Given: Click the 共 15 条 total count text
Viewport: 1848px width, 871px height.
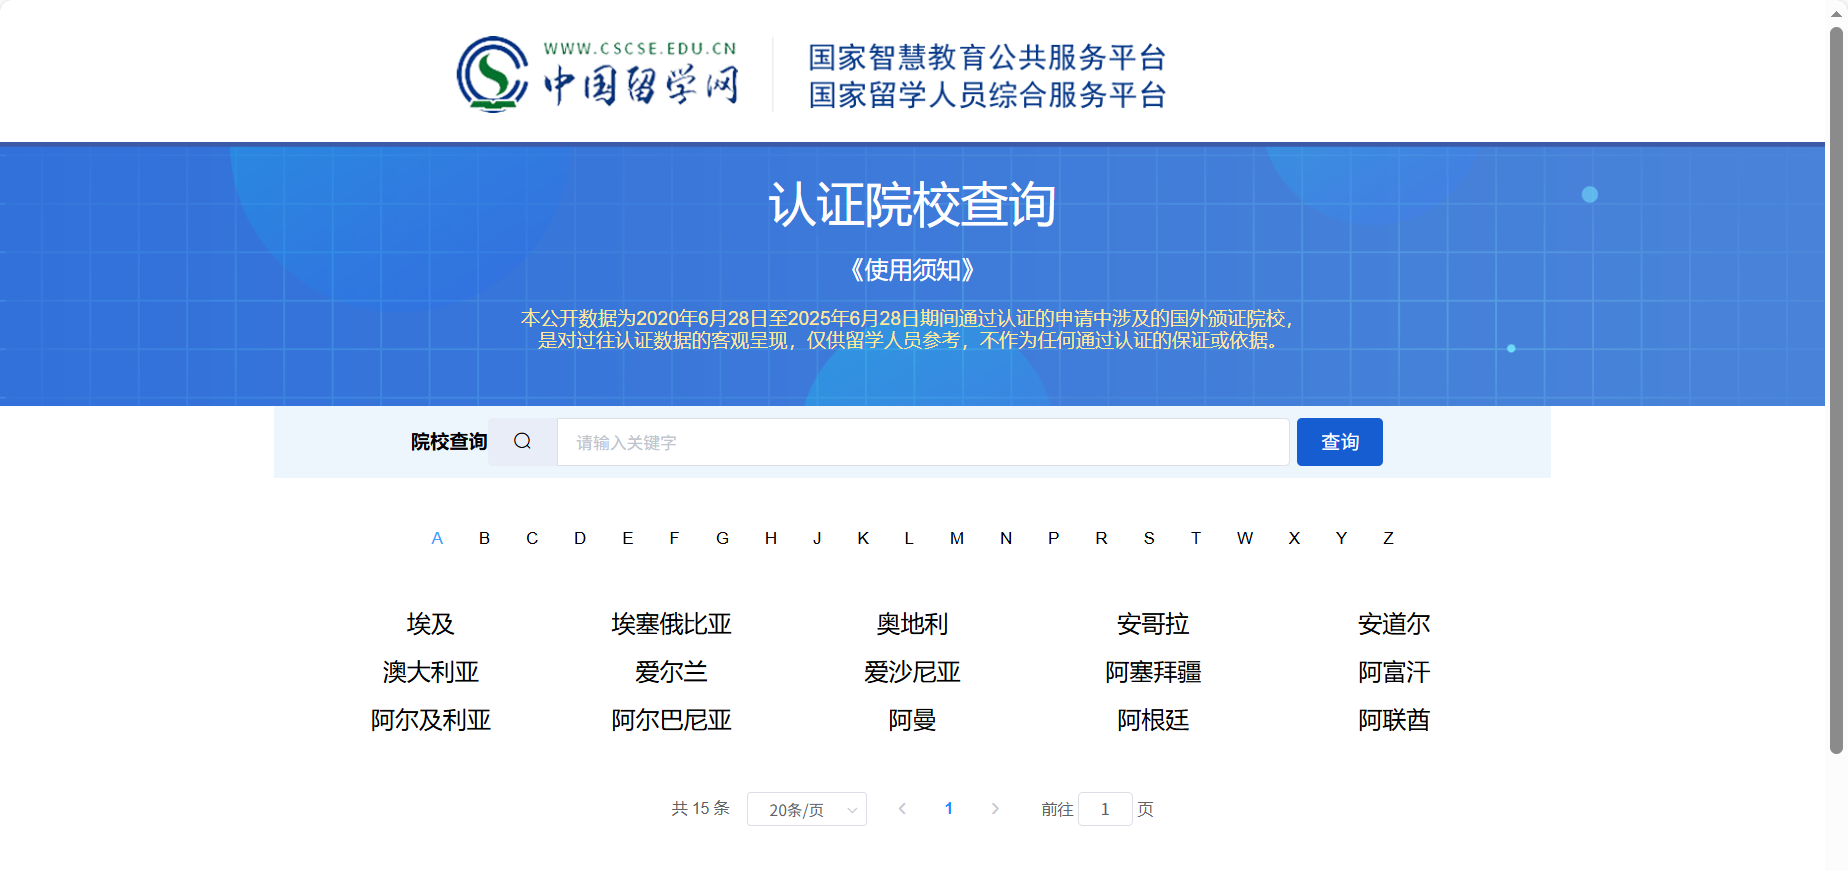Looking at the screenshot, I should point(701,808).
